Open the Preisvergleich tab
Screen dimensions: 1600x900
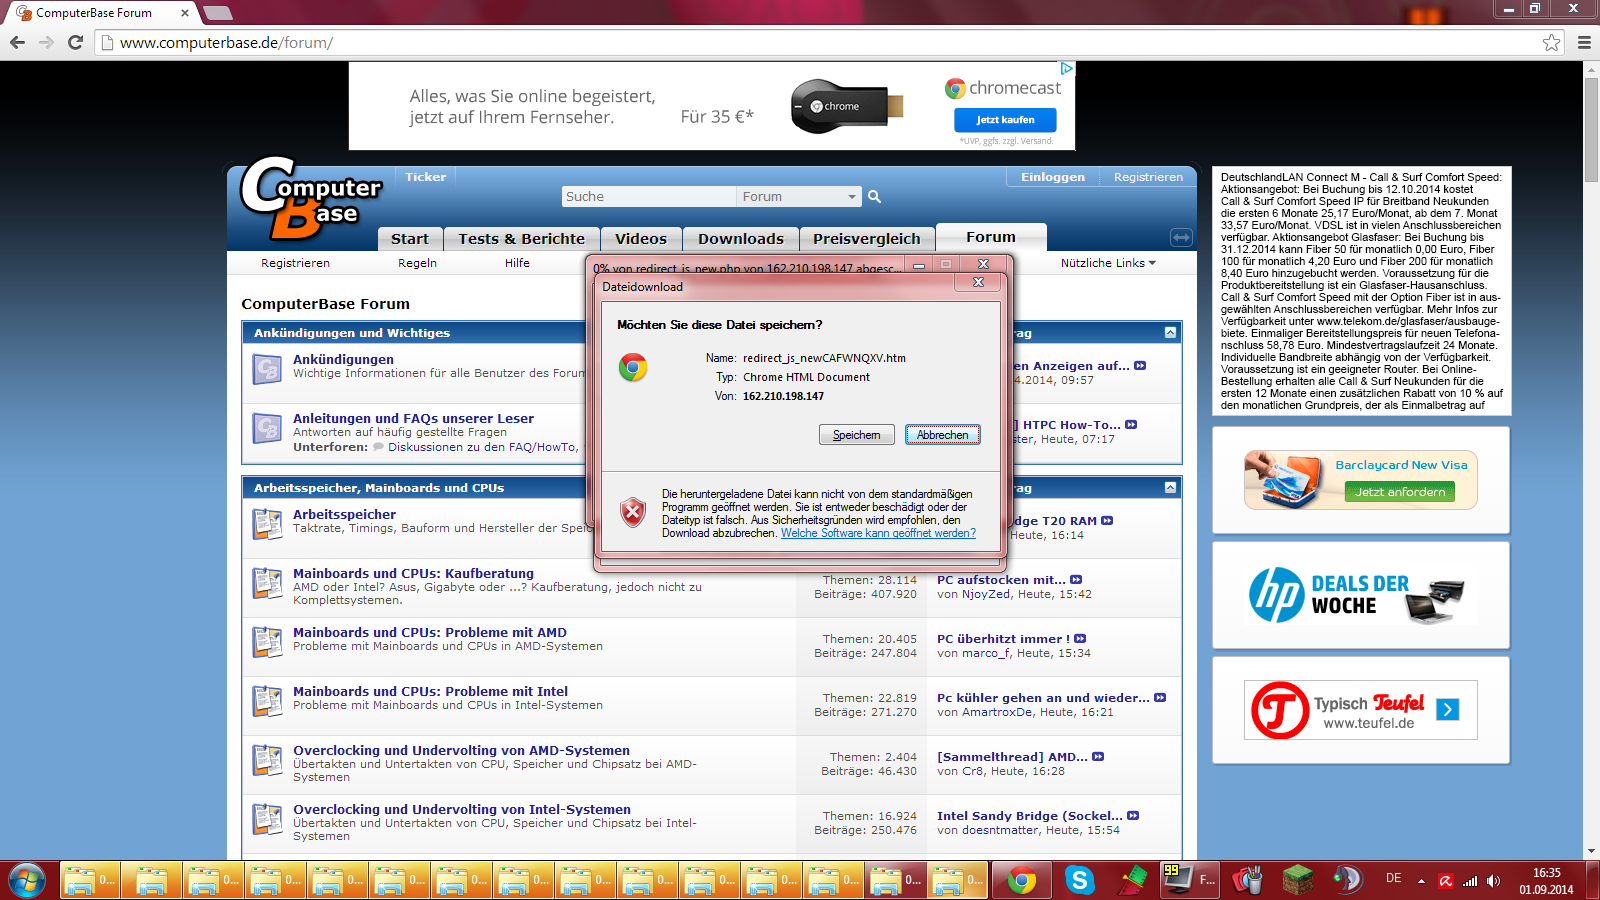coord(867,239)
